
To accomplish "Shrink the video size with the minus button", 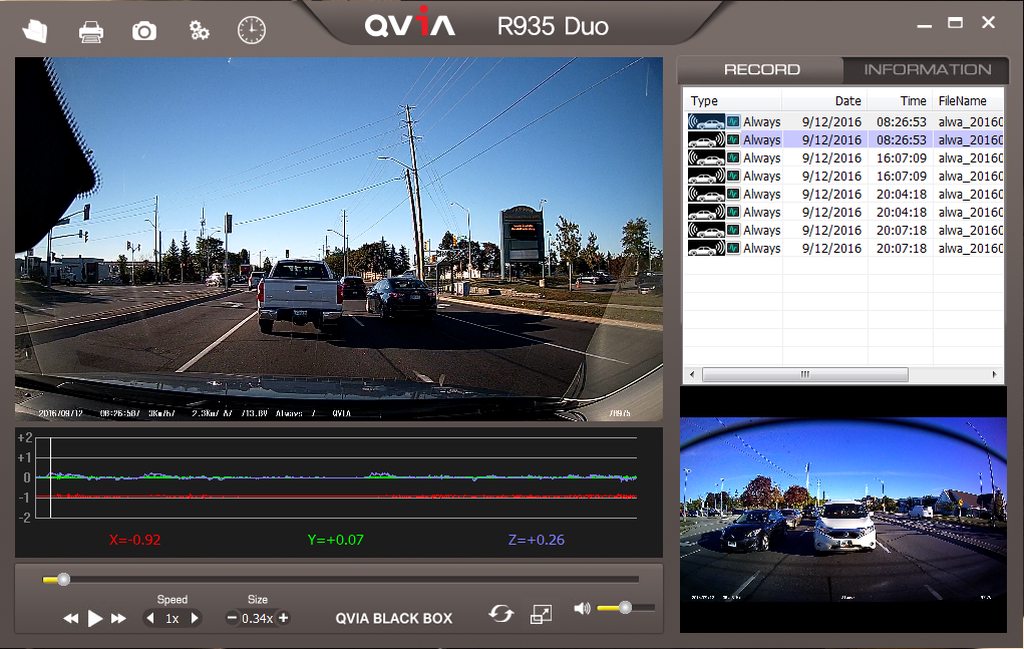I will [x=232, y=618].
